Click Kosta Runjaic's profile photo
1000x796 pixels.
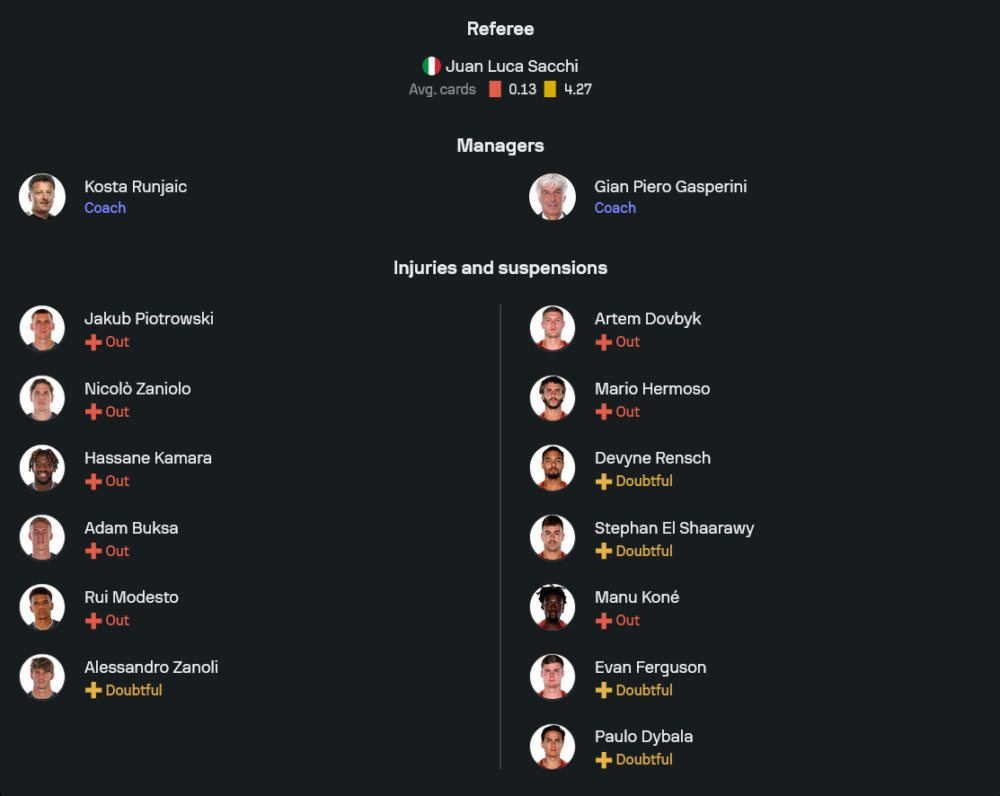[42, 196]
